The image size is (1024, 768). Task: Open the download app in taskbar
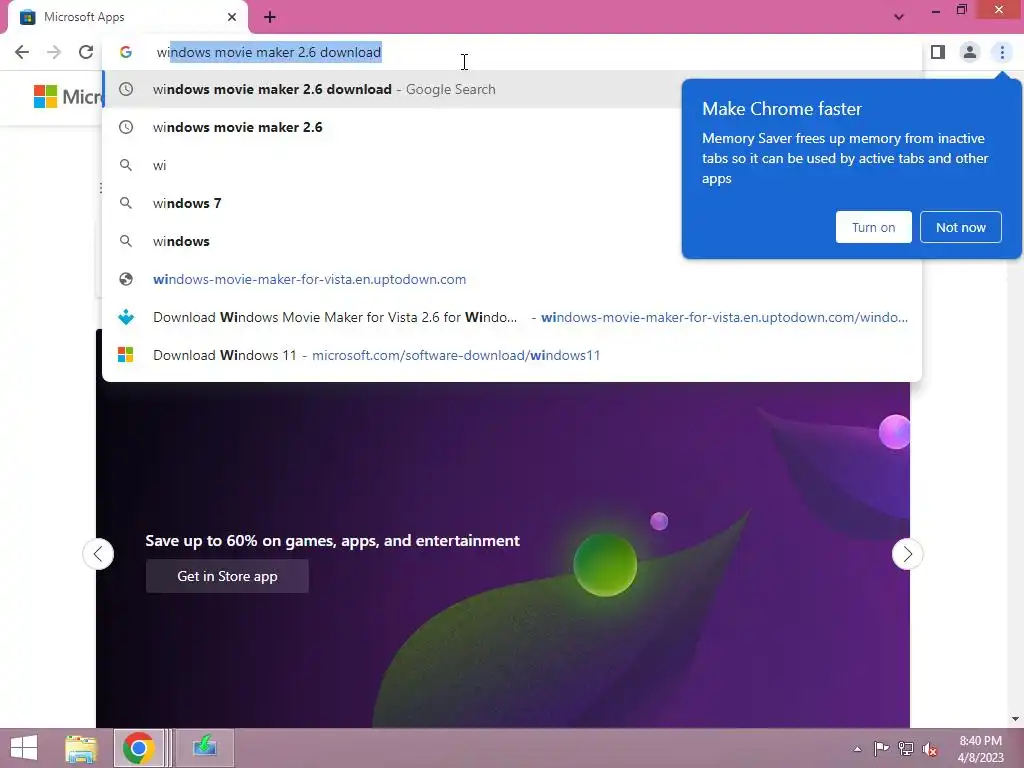point(204,748)
